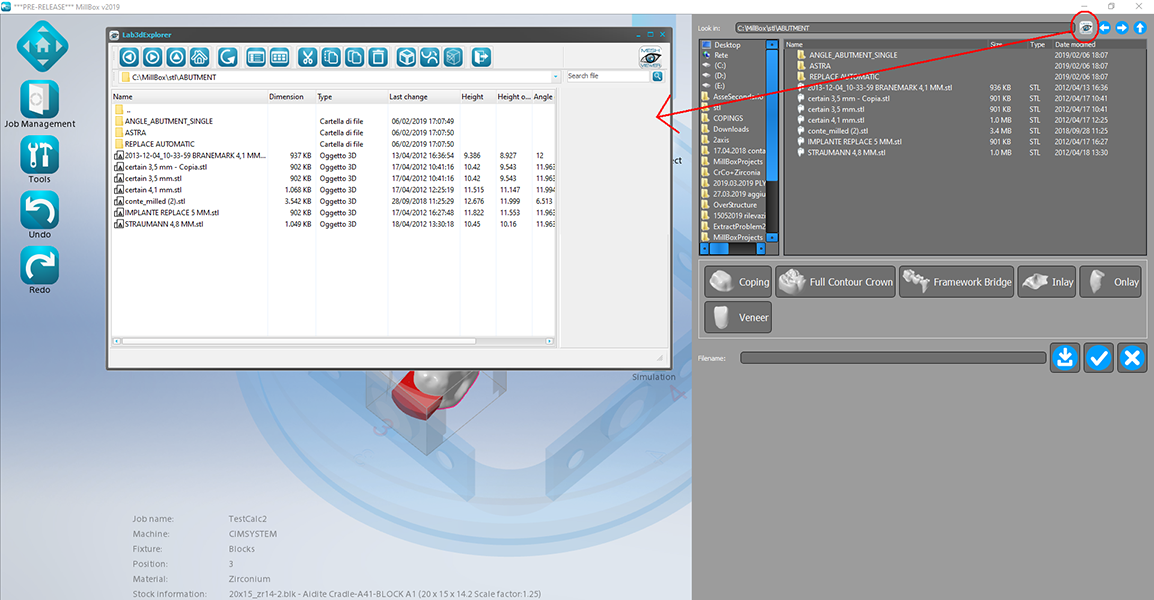1154x600 pixels.
Task: Select Full Contour Crown type
Action: (835, 282)
